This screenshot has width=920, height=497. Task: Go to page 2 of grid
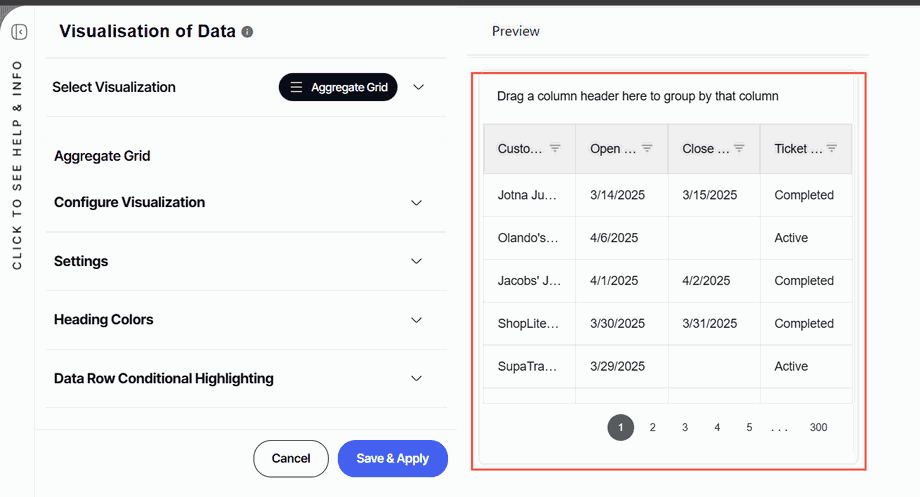652,428
